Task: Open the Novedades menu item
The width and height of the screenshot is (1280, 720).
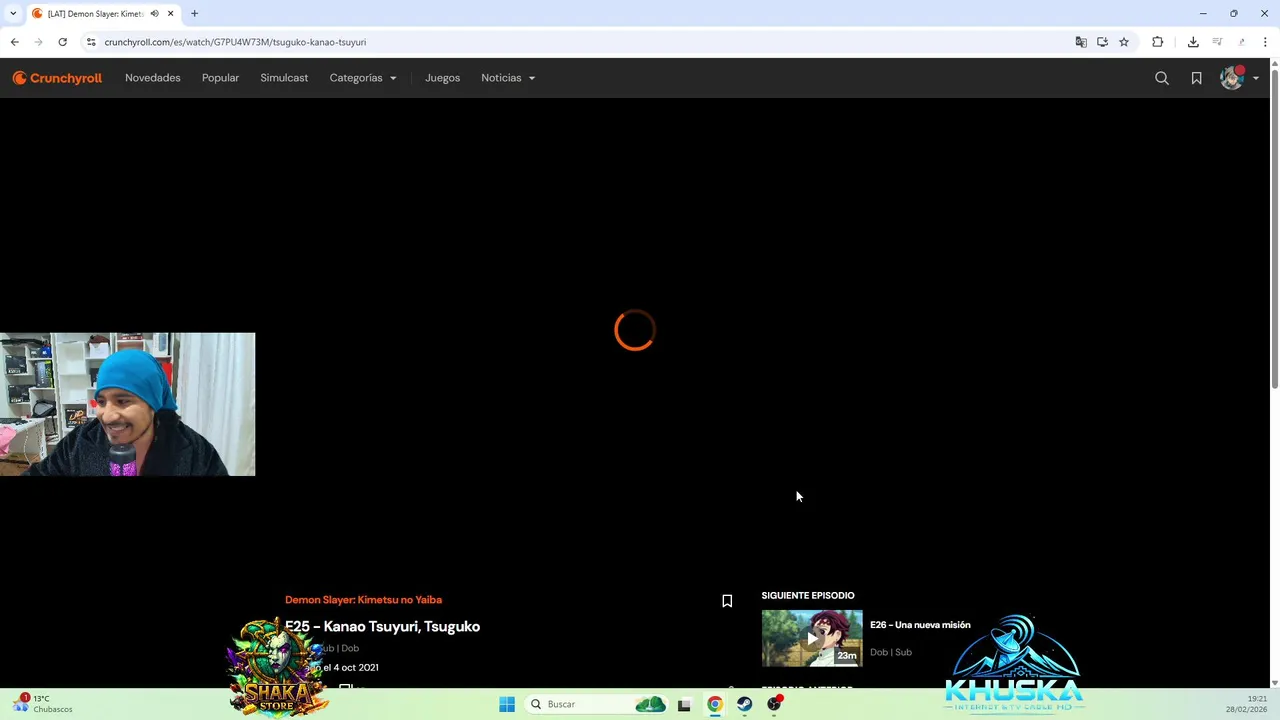Action: [153, 78]
